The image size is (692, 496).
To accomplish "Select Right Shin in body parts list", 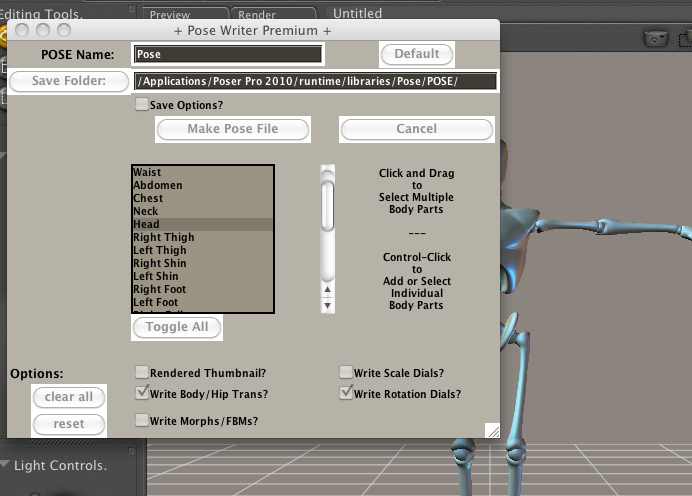I will [203, 263].
